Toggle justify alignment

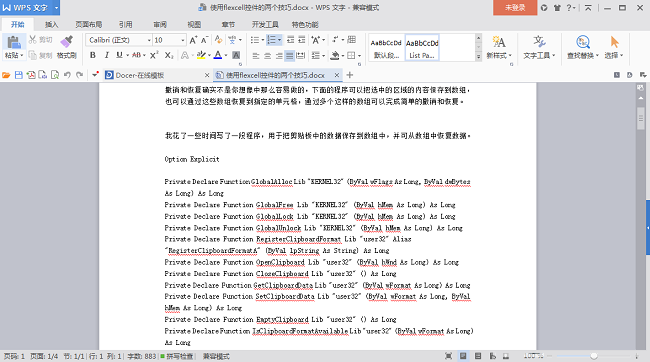coord(289,56)
